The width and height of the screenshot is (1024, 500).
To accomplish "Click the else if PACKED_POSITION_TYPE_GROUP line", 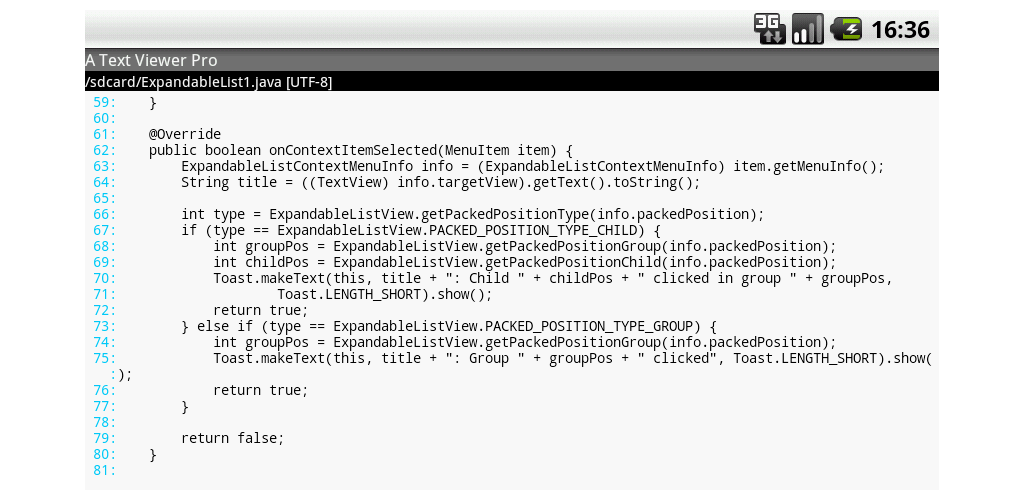I will (x=449, y=326).
